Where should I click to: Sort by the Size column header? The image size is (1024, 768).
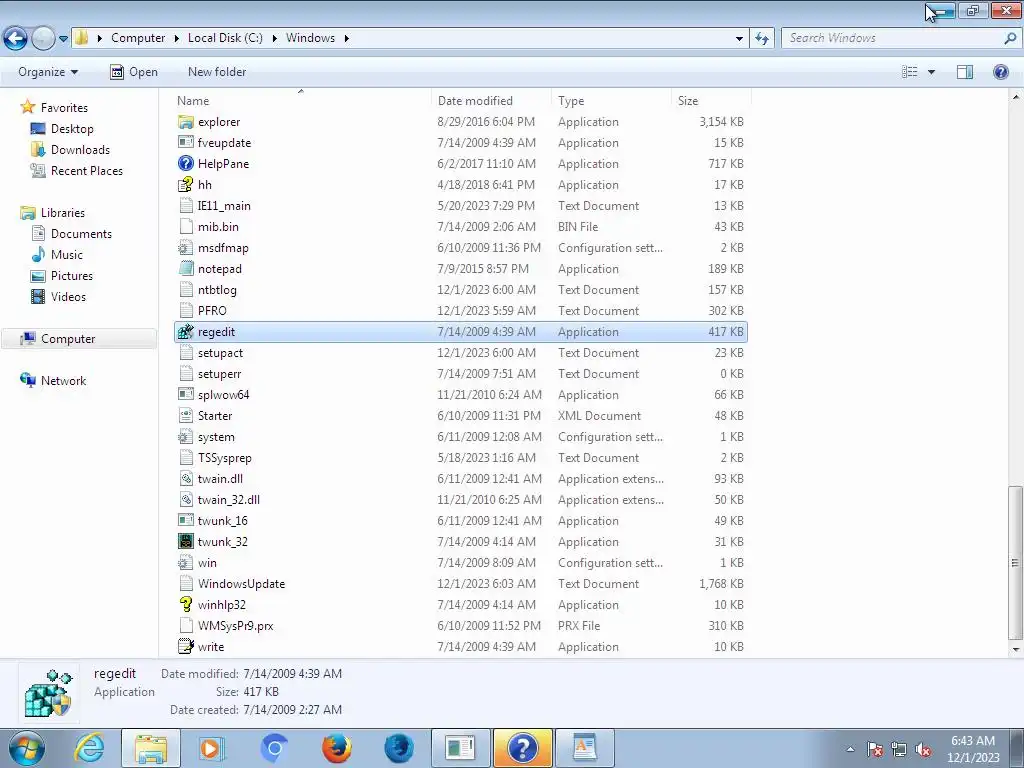pyautogui.click(x=711, y=101)
